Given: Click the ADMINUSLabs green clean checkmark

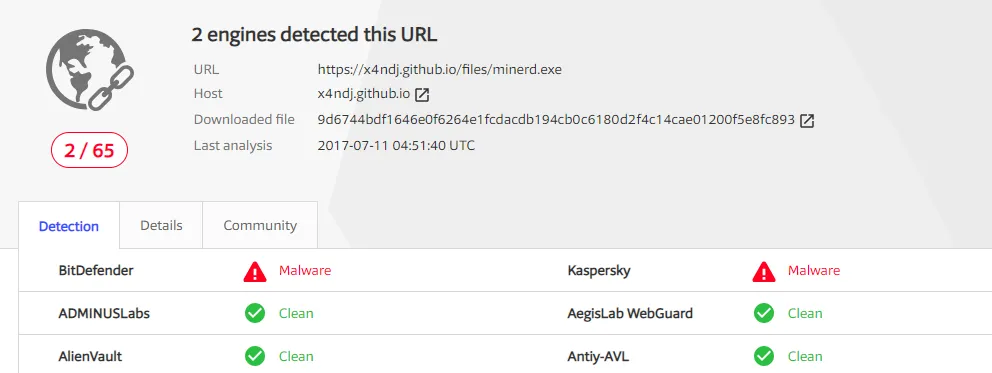Looking at the screenshot, I should point(255,314).
